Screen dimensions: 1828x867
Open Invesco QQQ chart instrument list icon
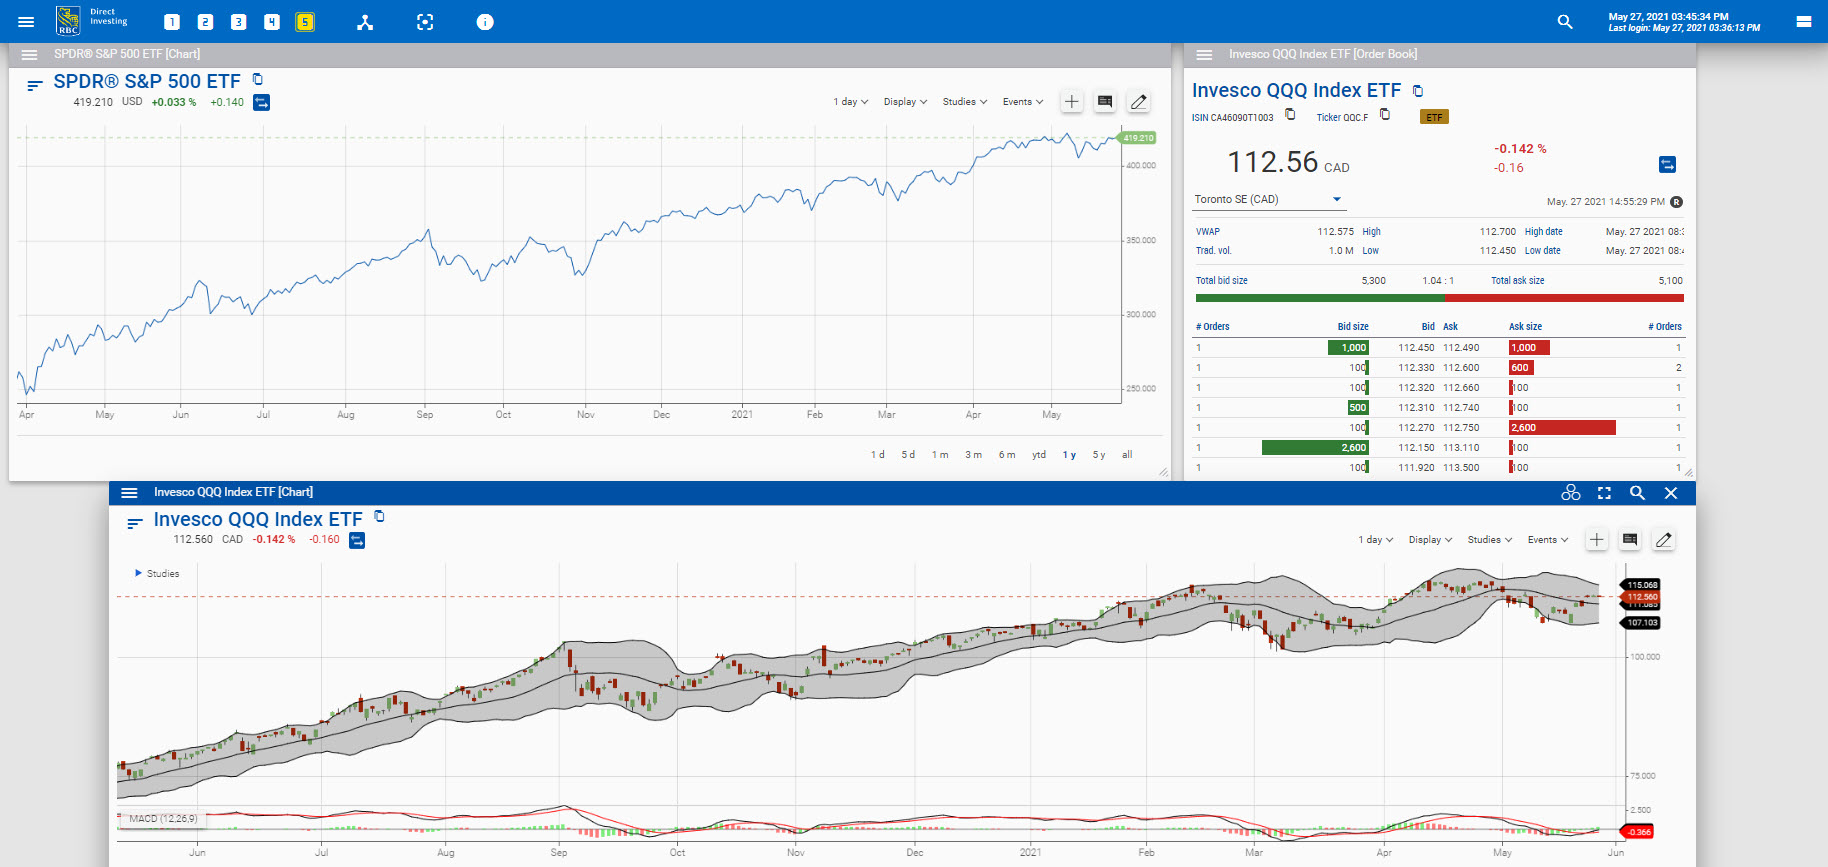click(135, 523)
